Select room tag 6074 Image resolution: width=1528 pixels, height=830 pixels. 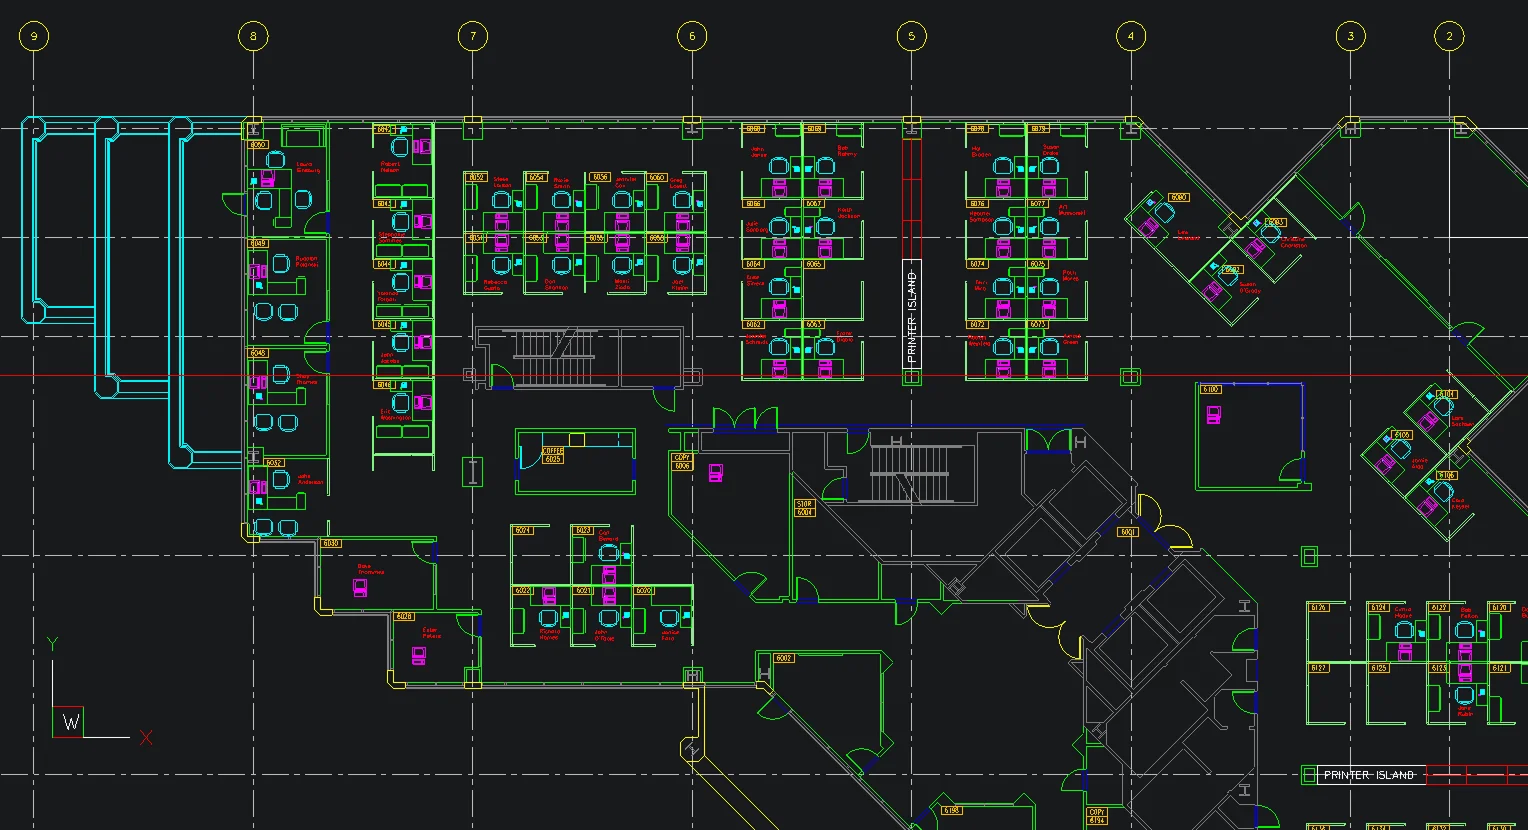pos(978,264)
